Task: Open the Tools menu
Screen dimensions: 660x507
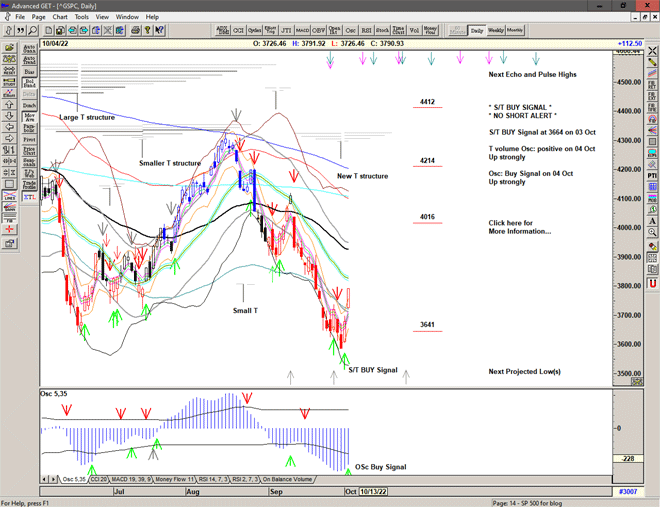Action: (x=82, y=17)
